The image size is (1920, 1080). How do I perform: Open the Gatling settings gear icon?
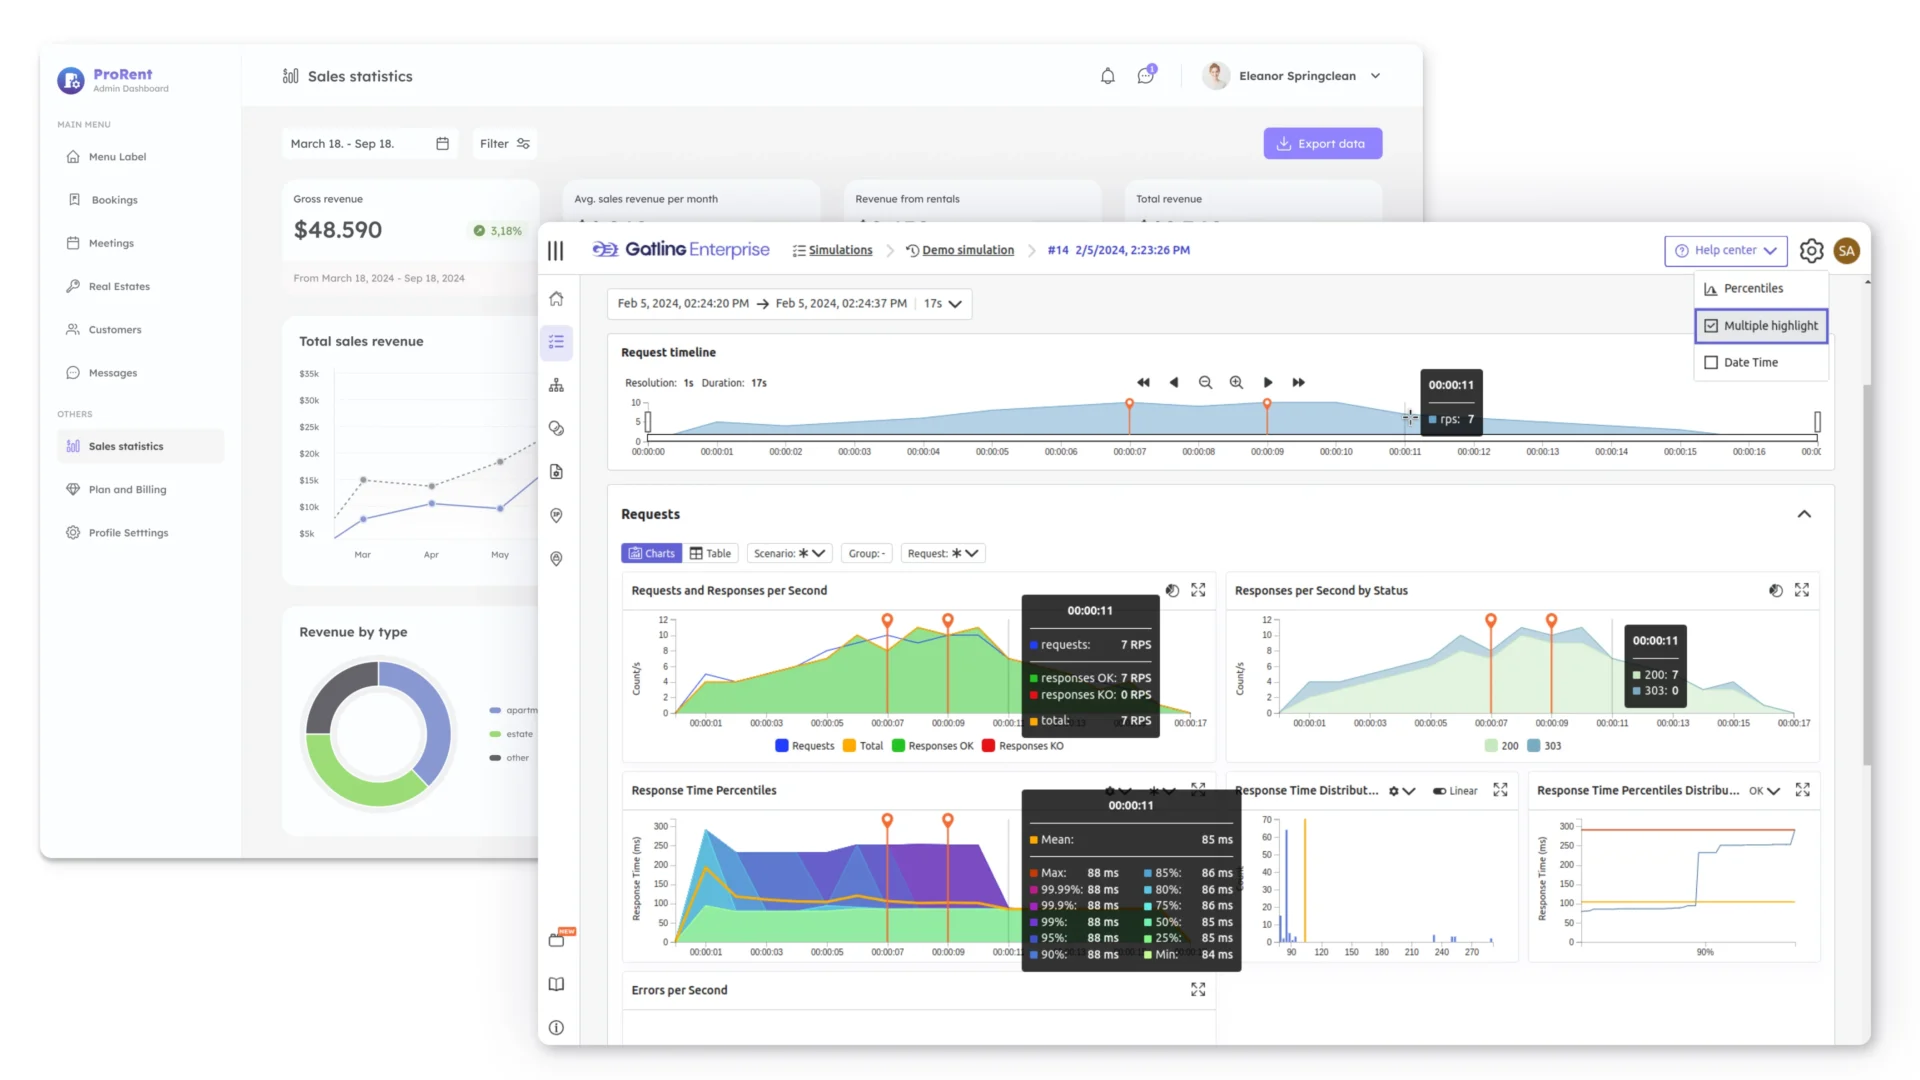(x=1811, y=250)
